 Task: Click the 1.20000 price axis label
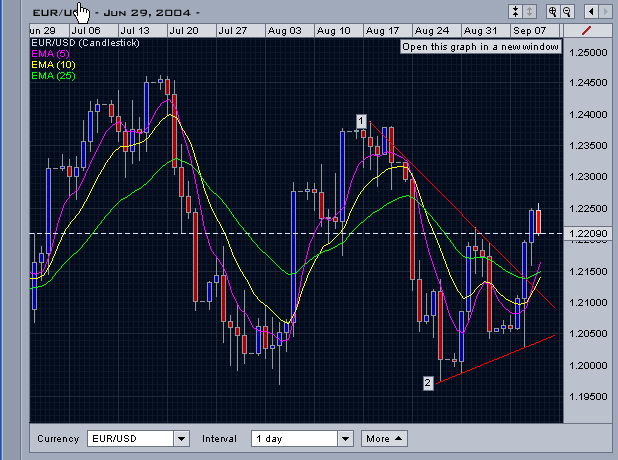(588, 366)
